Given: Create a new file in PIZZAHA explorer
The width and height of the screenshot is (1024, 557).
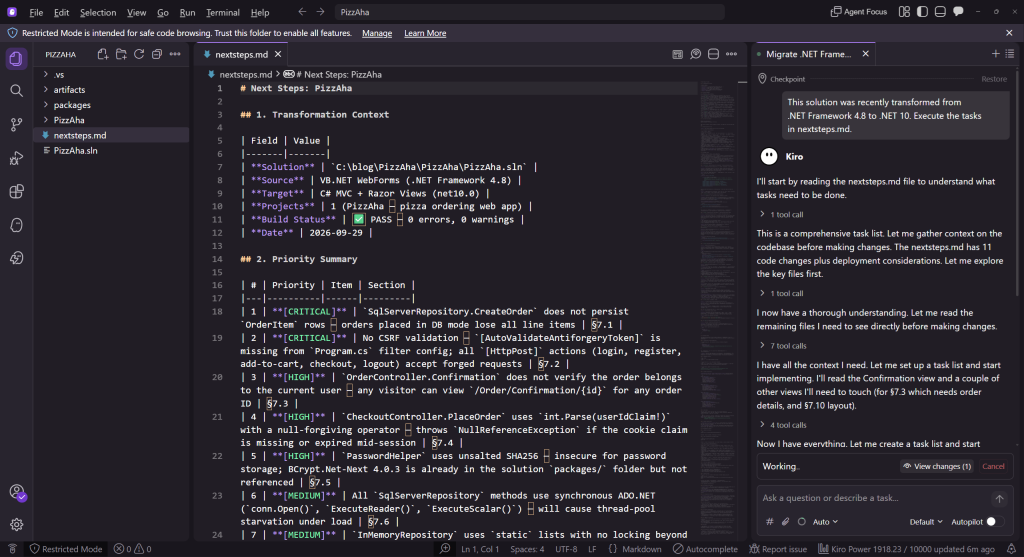Looking at the screenshot, I should click(103, 54).
